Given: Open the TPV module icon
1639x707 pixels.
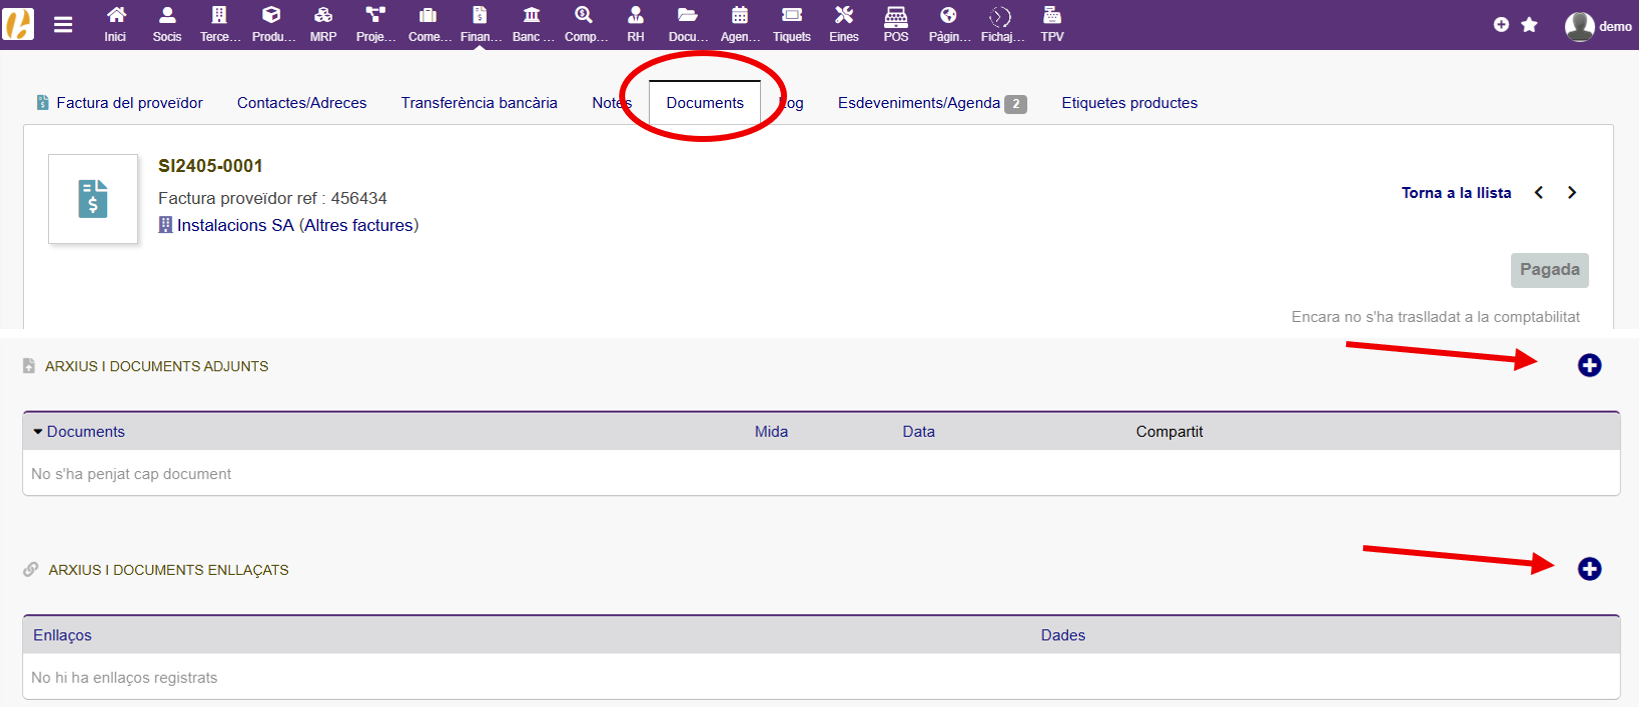Looking at the screenshot, I should point(1052,24).
